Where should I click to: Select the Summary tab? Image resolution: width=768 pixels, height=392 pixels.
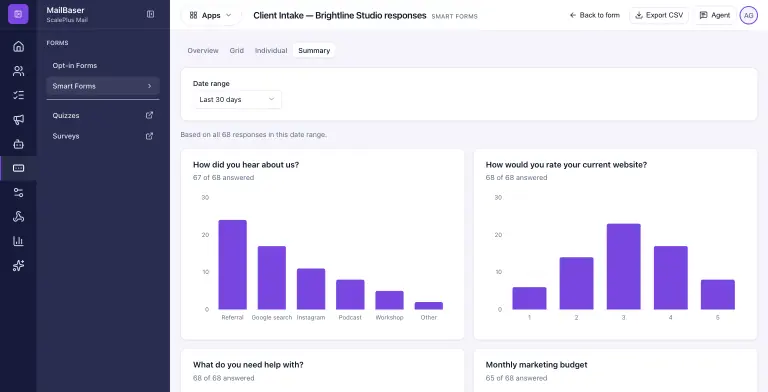click(314, 50)
